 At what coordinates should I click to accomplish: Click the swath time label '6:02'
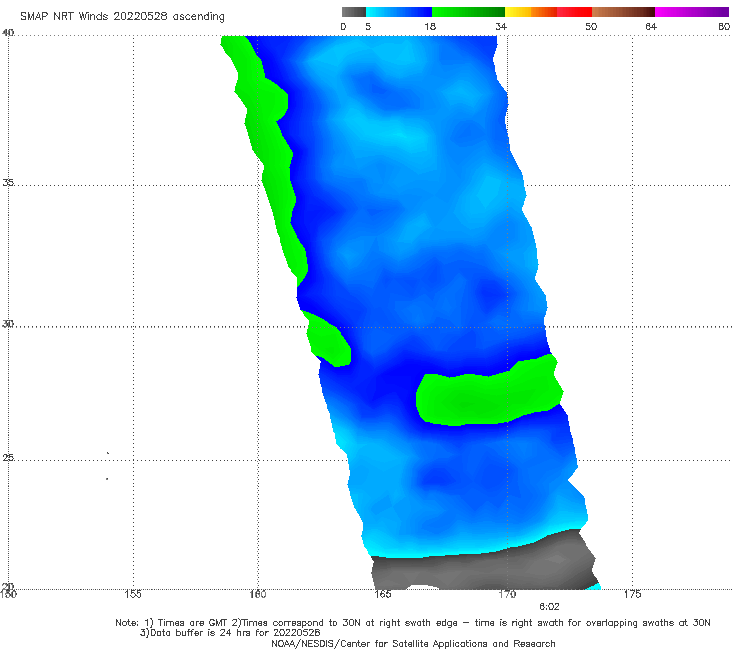point(549,607)
